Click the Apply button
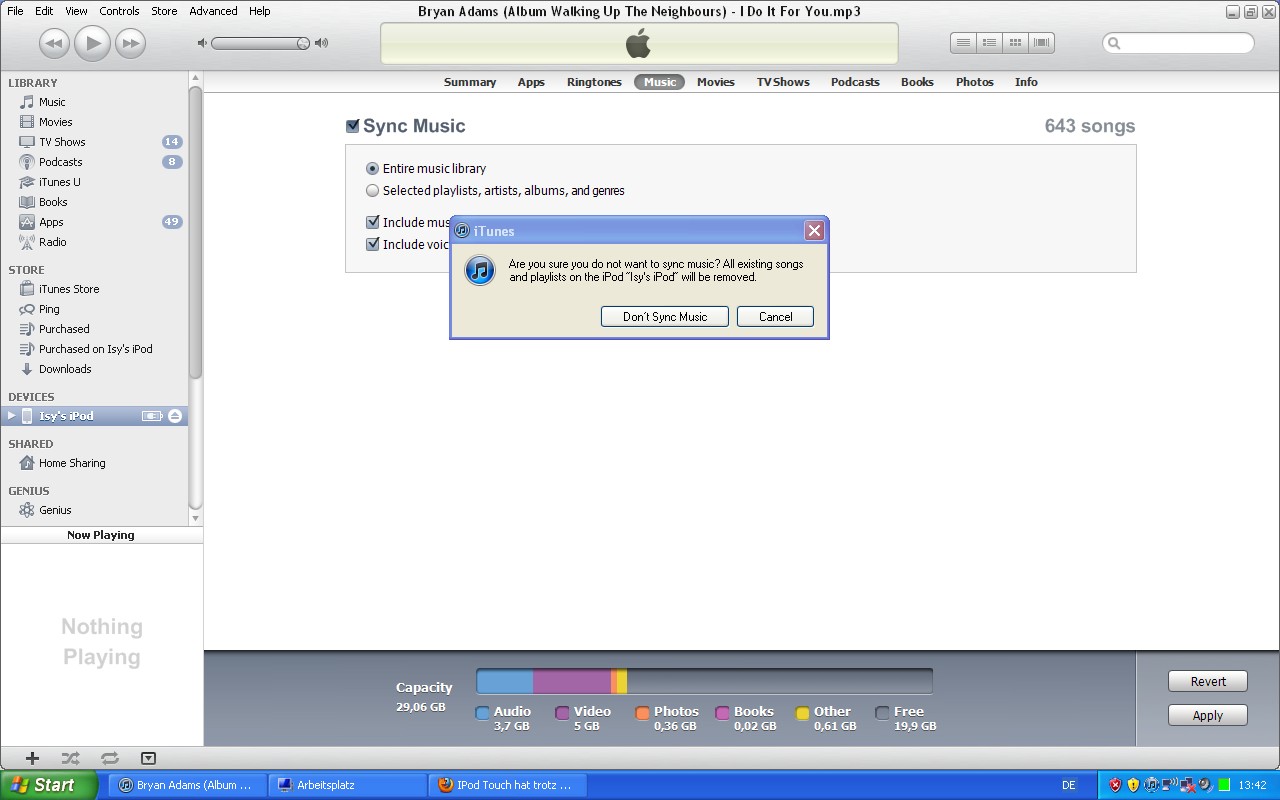 tap(1208, 716)
